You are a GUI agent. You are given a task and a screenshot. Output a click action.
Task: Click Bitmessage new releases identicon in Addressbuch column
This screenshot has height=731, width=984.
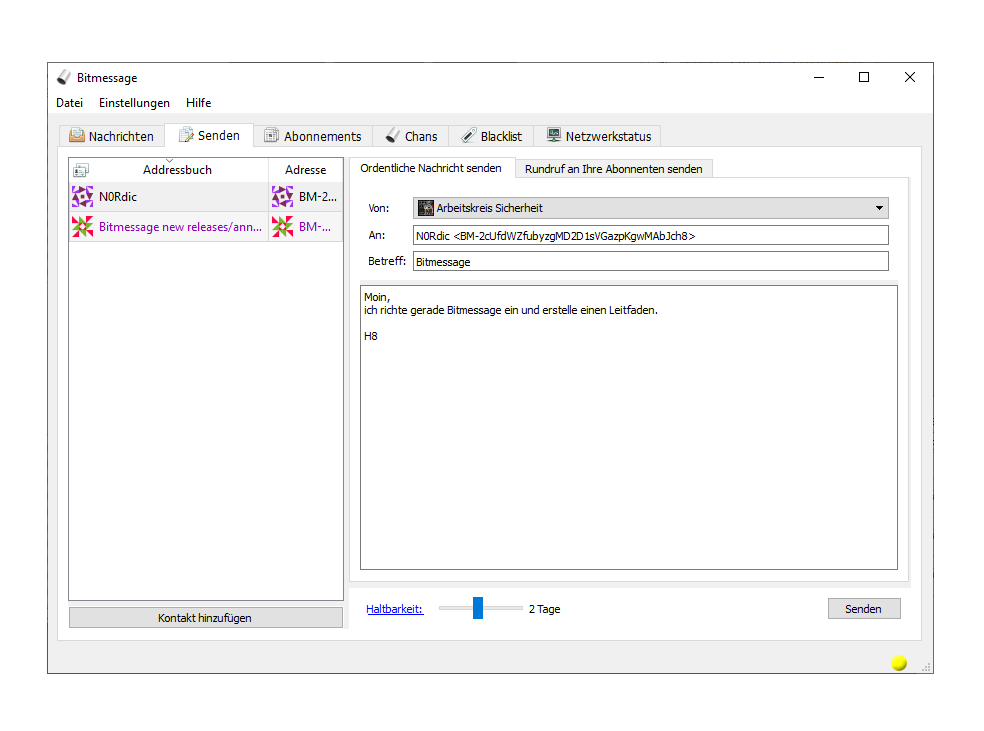coord(82,227)
